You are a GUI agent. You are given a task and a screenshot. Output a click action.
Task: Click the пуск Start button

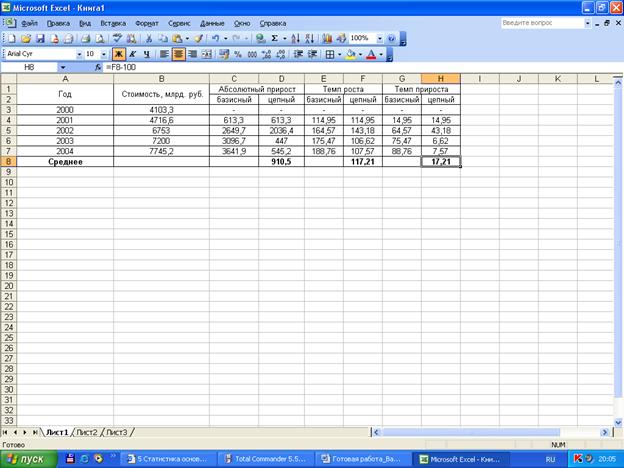coord(28,459)
